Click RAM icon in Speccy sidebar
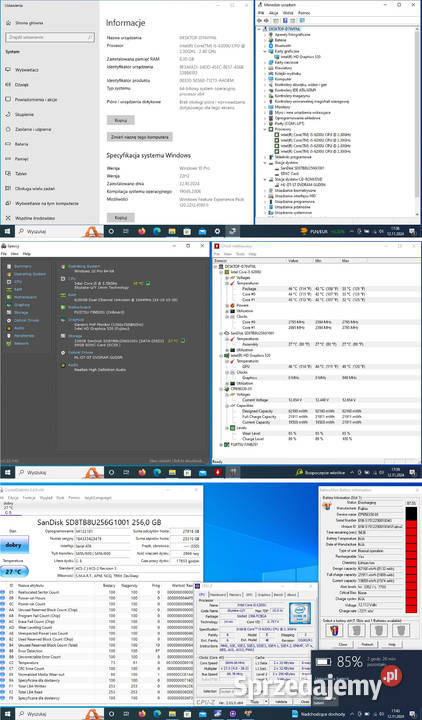The width and height of the screenshot is (422, 720). tap(9, 289)
